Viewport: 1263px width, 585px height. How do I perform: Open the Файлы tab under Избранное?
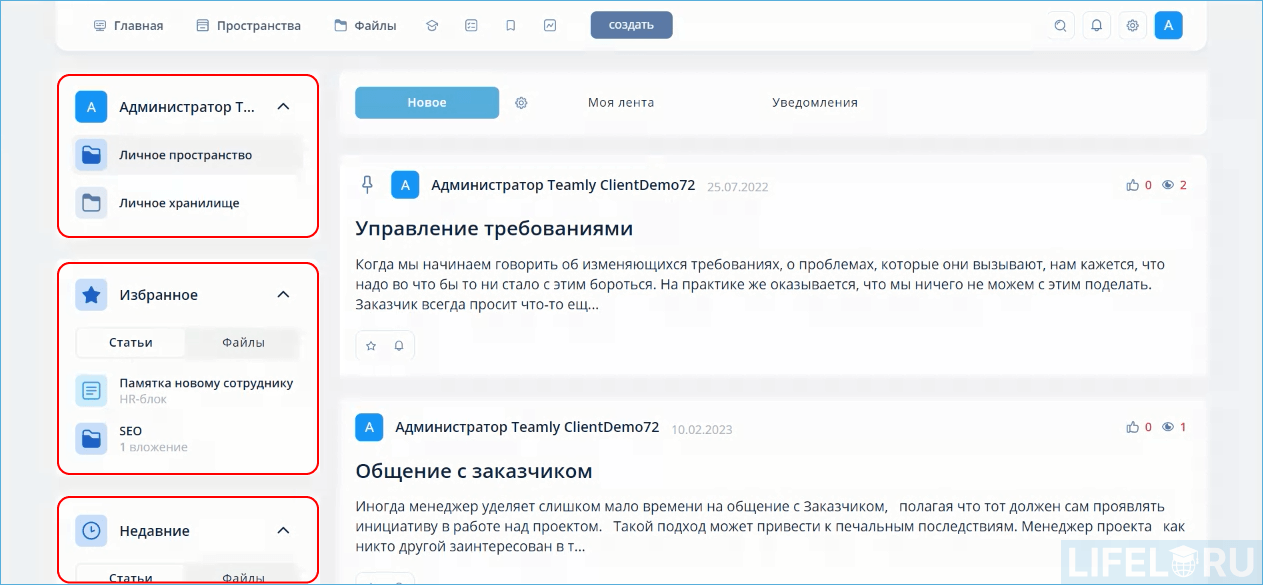point(243,342)
